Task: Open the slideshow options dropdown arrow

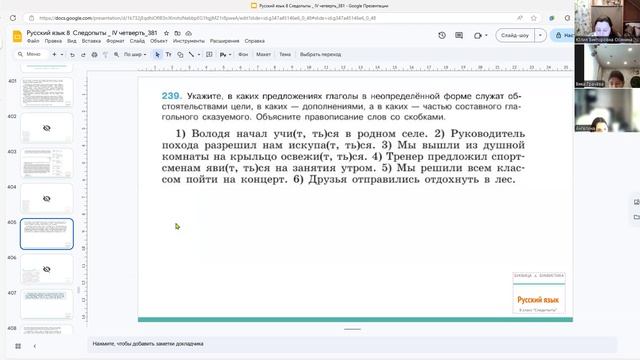Action: click(540, 36)
